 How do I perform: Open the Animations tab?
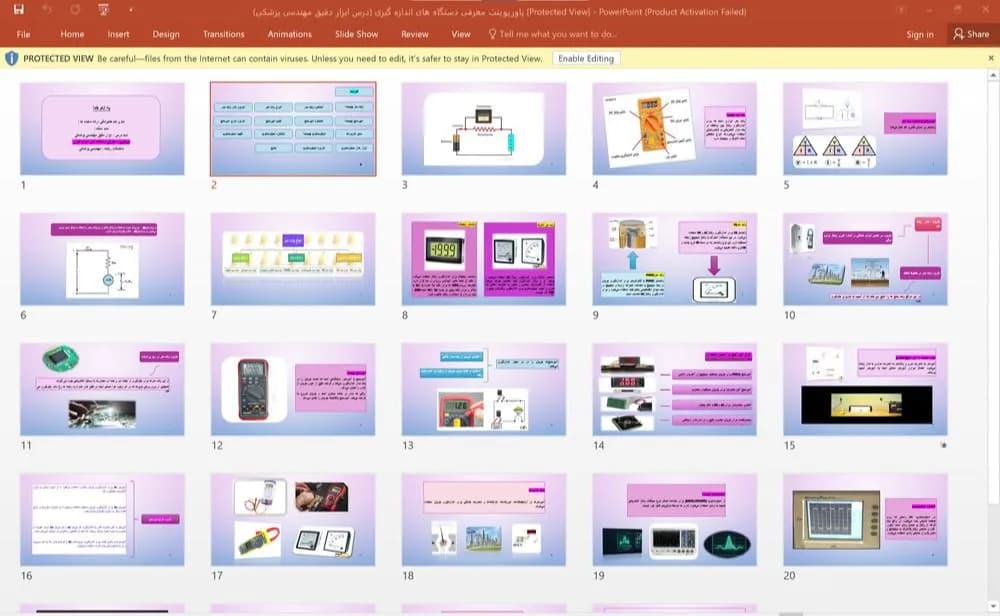[290, 34]
